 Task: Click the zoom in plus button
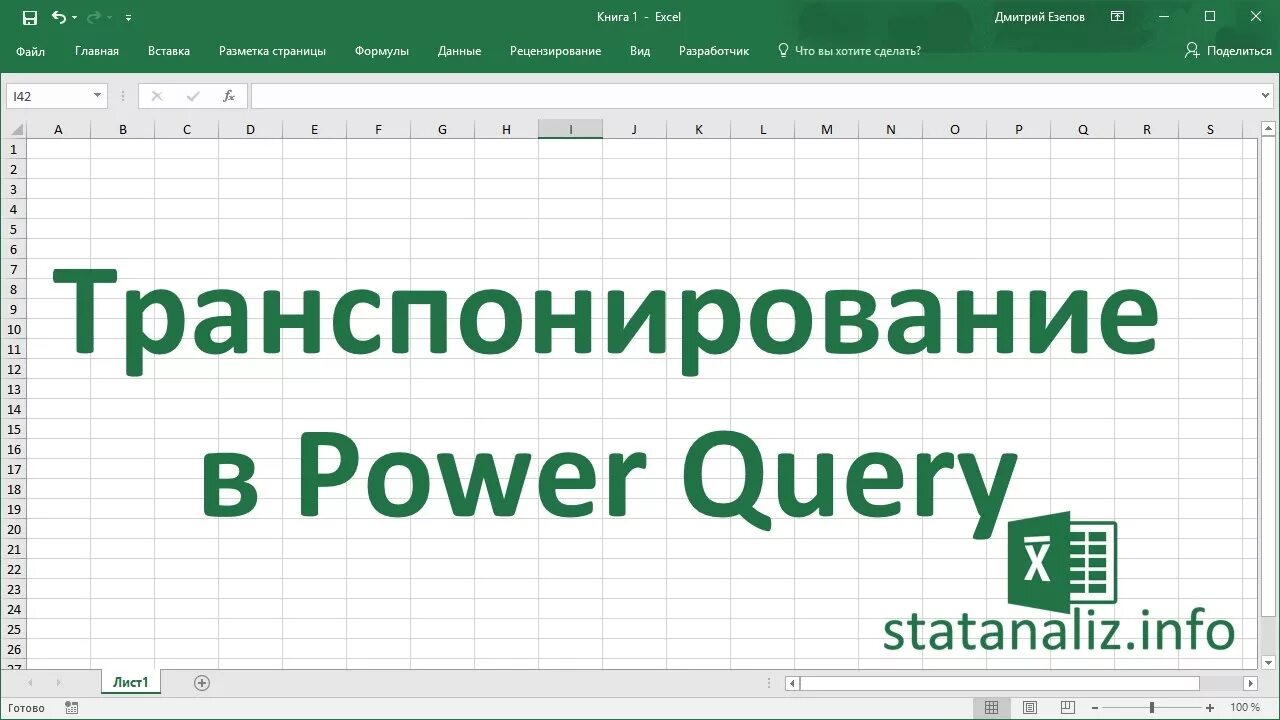1208,708
